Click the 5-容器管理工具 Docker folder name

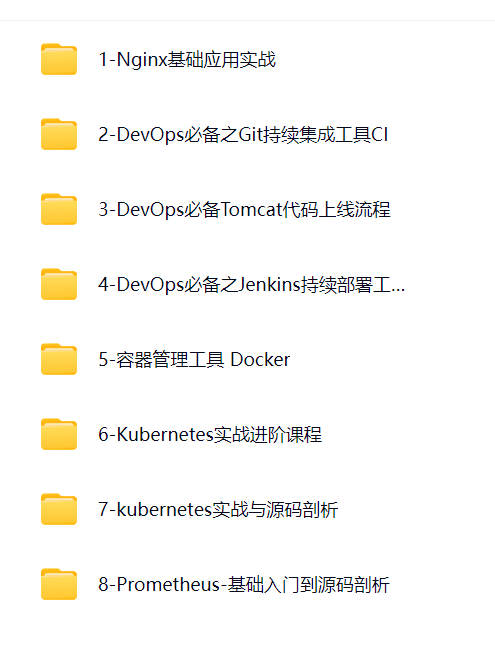194,360
